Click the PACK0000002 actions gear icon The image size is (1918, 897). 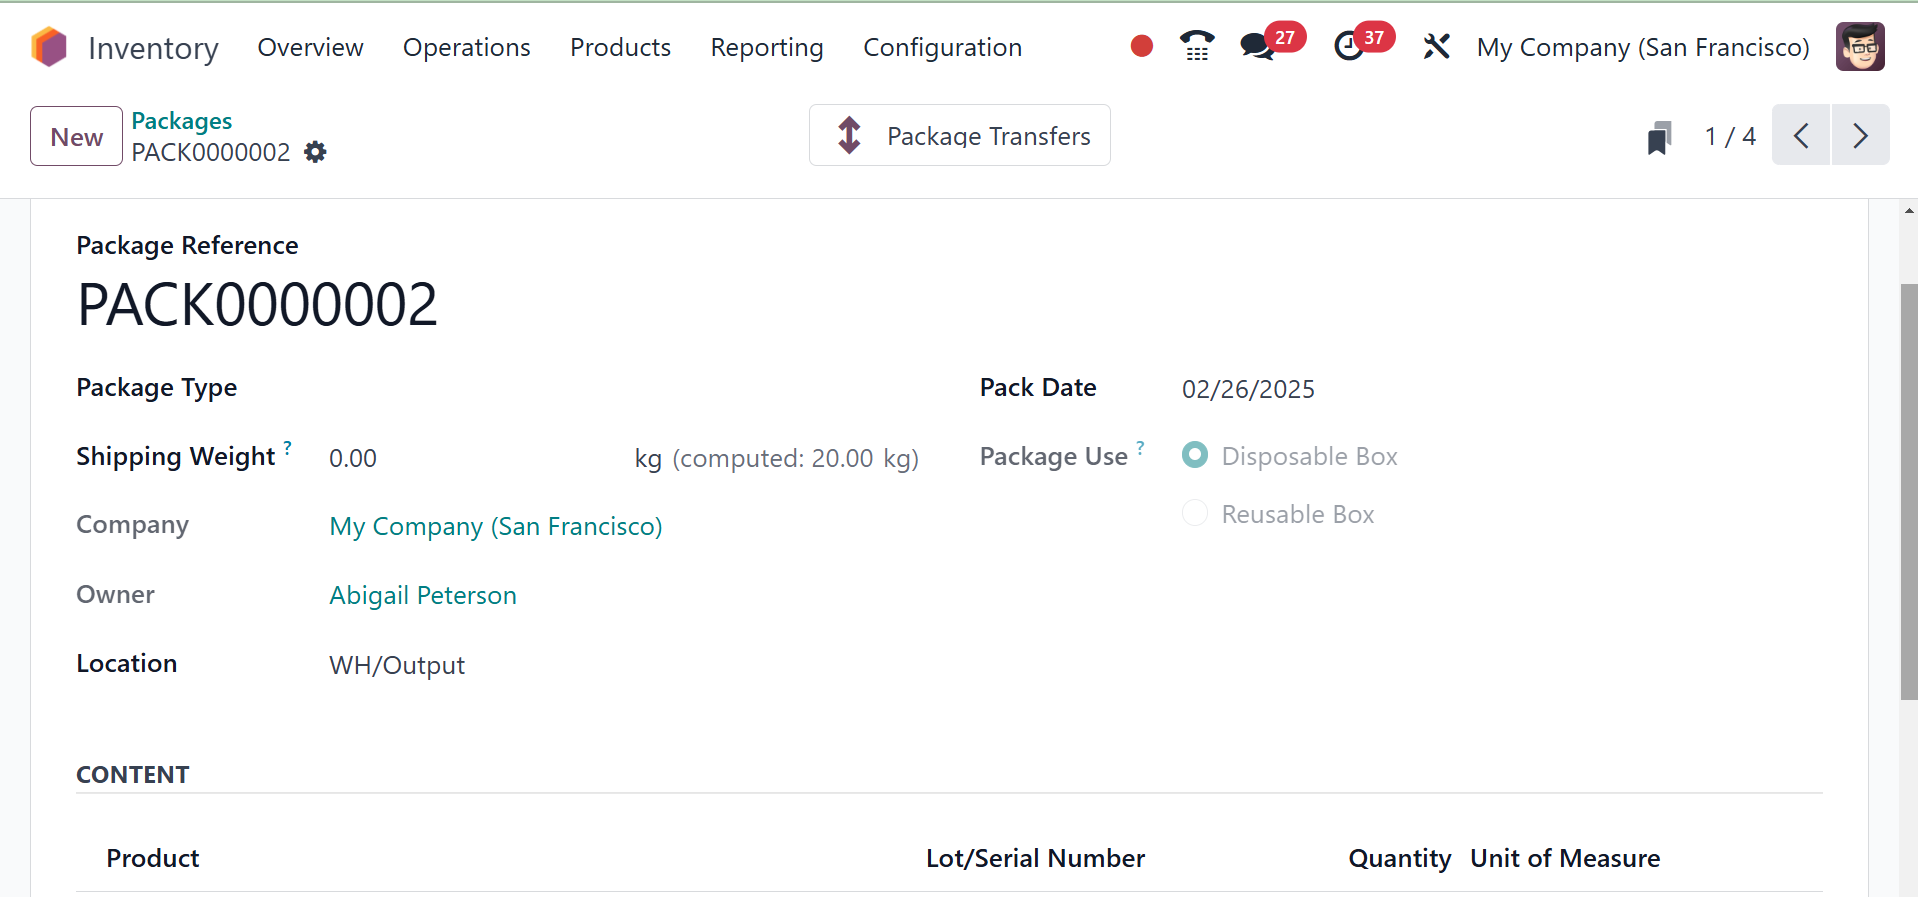tap(315, 152)
